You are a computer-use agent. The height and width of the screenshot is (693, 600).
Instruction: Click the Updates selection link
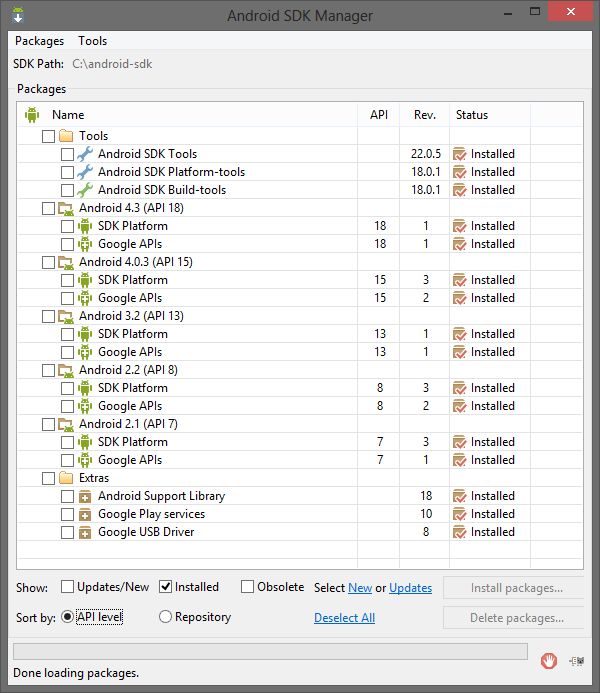point(411,588)
